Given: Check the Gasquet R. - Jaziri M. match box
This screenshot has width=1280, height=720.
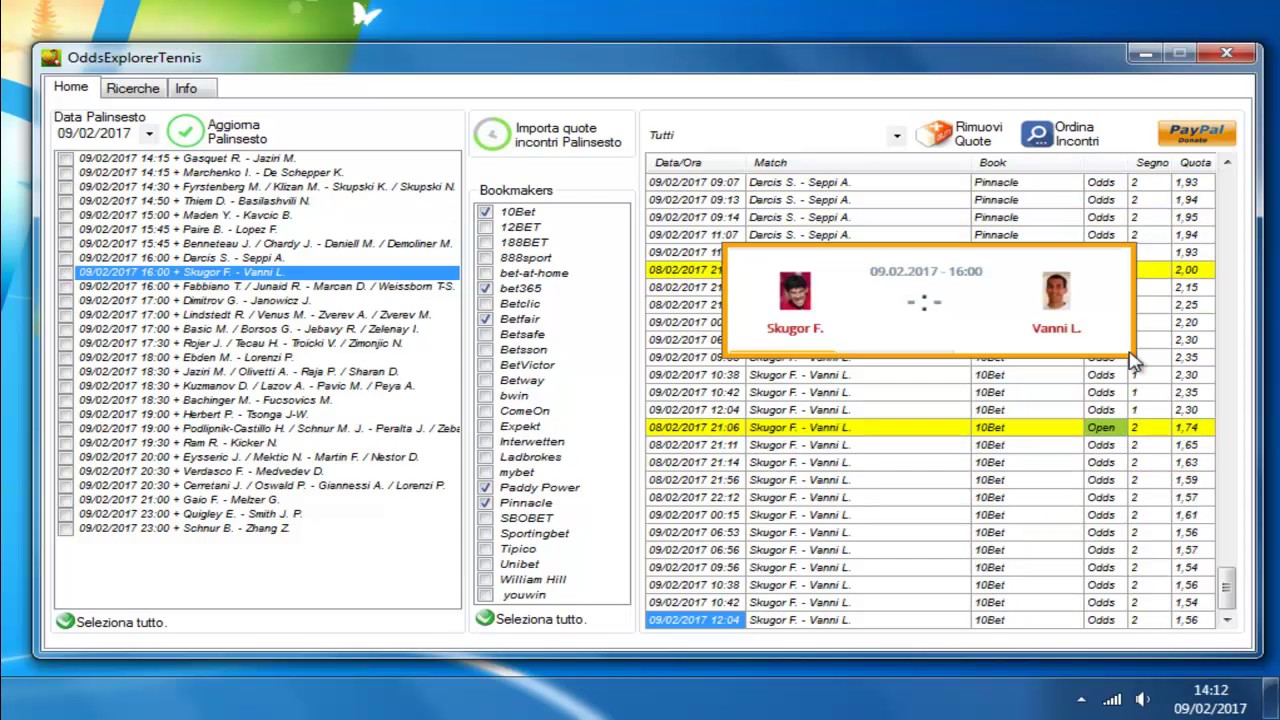Looking at the screenshot, I should click(x=66, y=159).
